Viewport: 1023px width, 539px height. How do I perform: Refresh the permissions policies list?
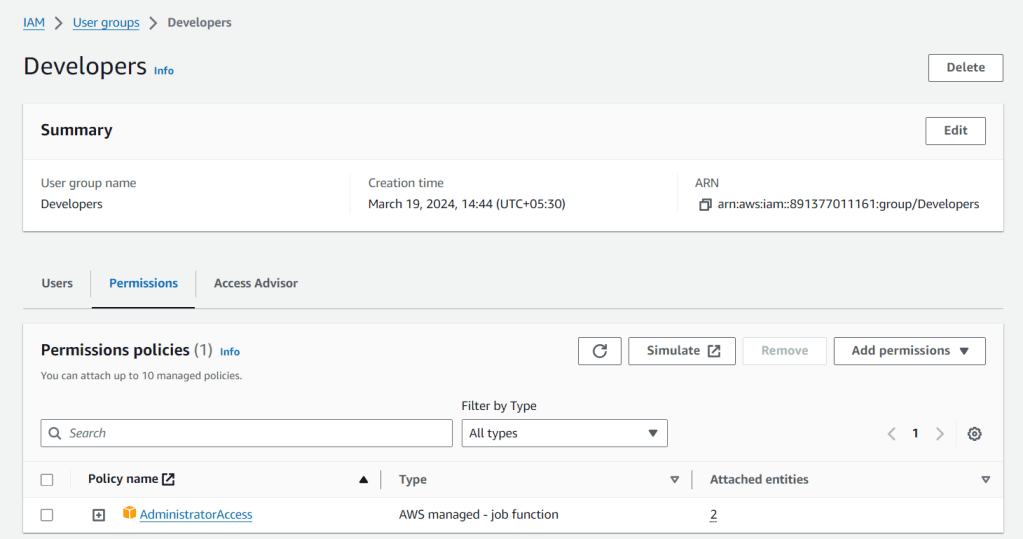point(600,351)
